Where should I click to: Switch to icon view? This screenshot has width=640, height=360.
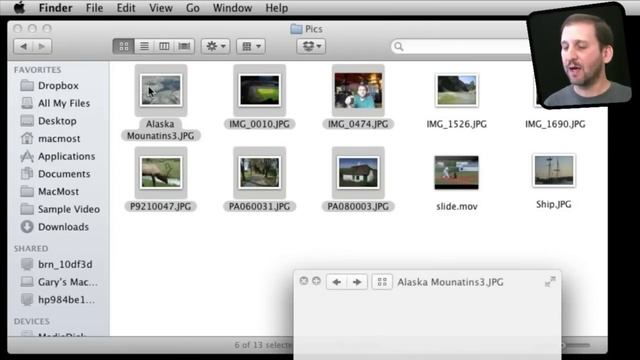point(124,46)
